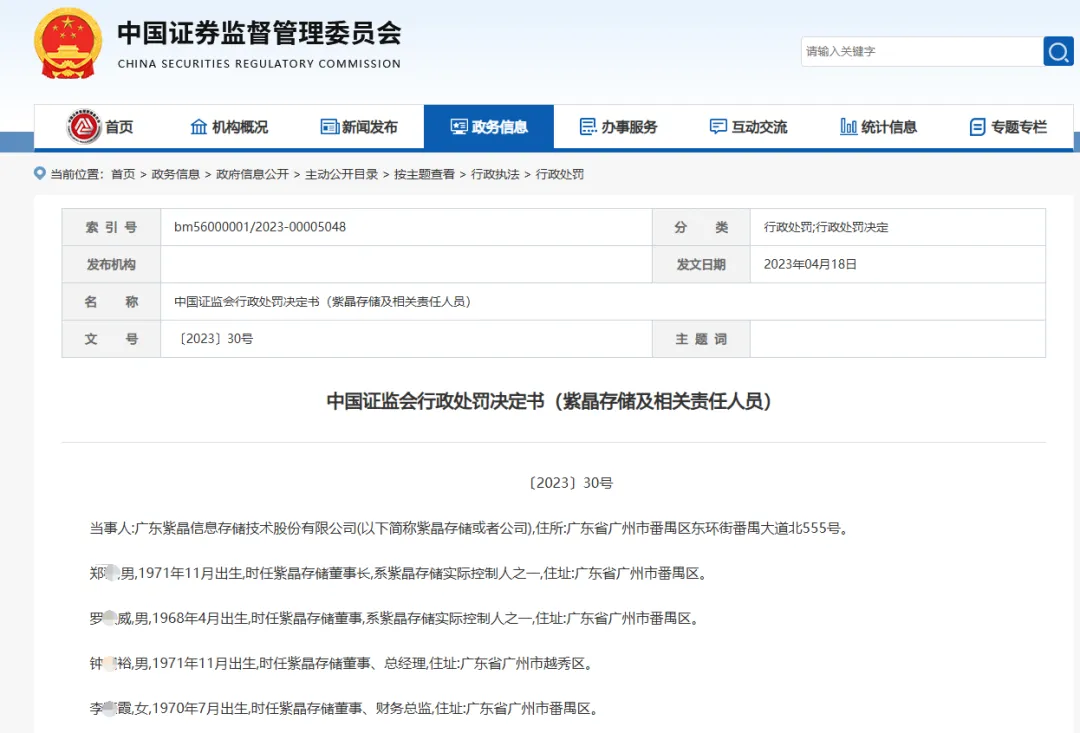
Task: Click the document icon beside 办事服务
Action: click(588, 127)
